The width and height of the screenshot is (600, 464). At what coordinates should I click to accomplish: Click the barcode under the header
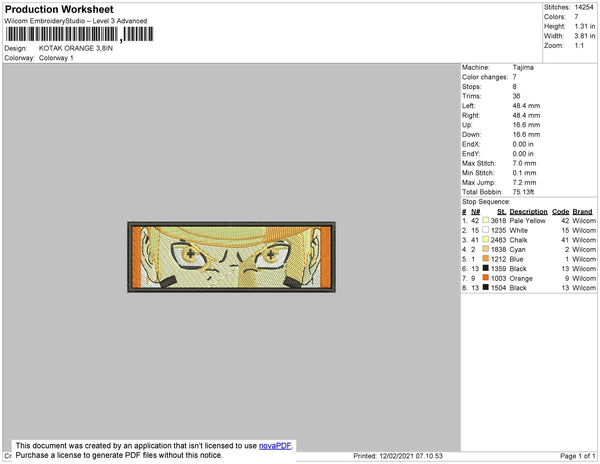point(80,34)
